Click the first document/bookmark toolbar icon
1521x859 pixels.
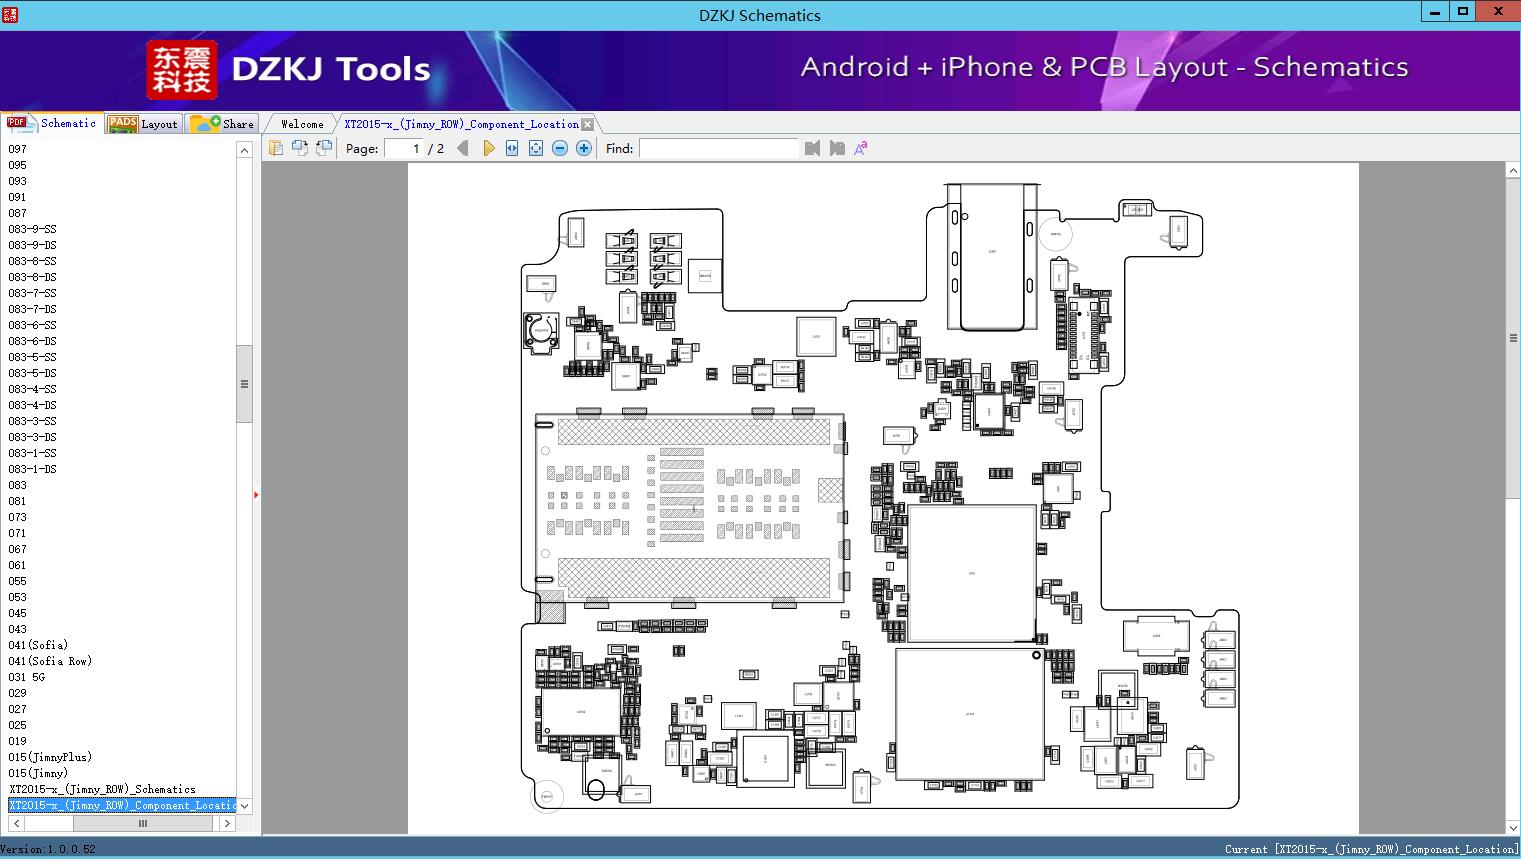coord(276,148)
